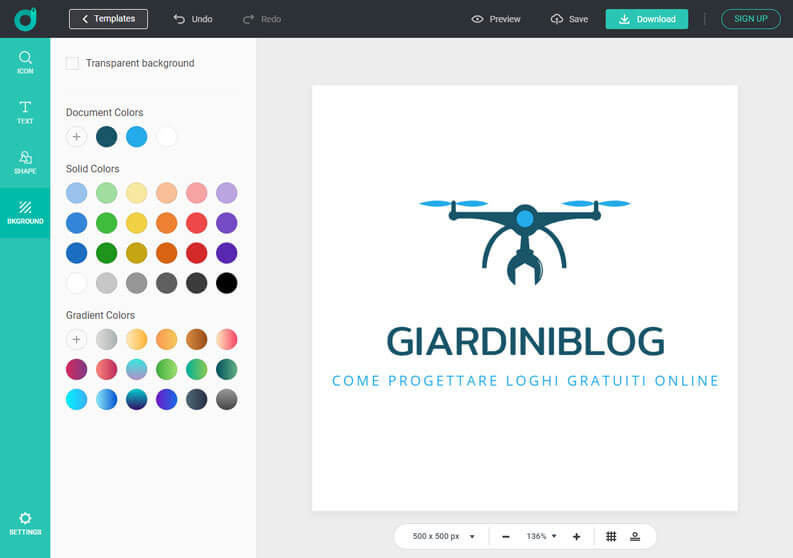This screenshot has width=793, height=558.
Task: Choose bright red solid color
Action: point(196,223)
